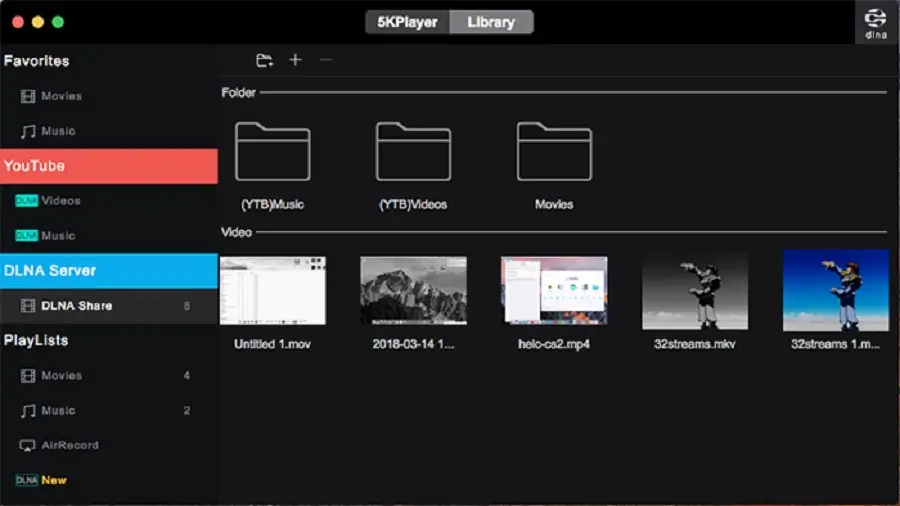
Task: Open the (YTB)Music folder icon
Action: click(273, 151)
